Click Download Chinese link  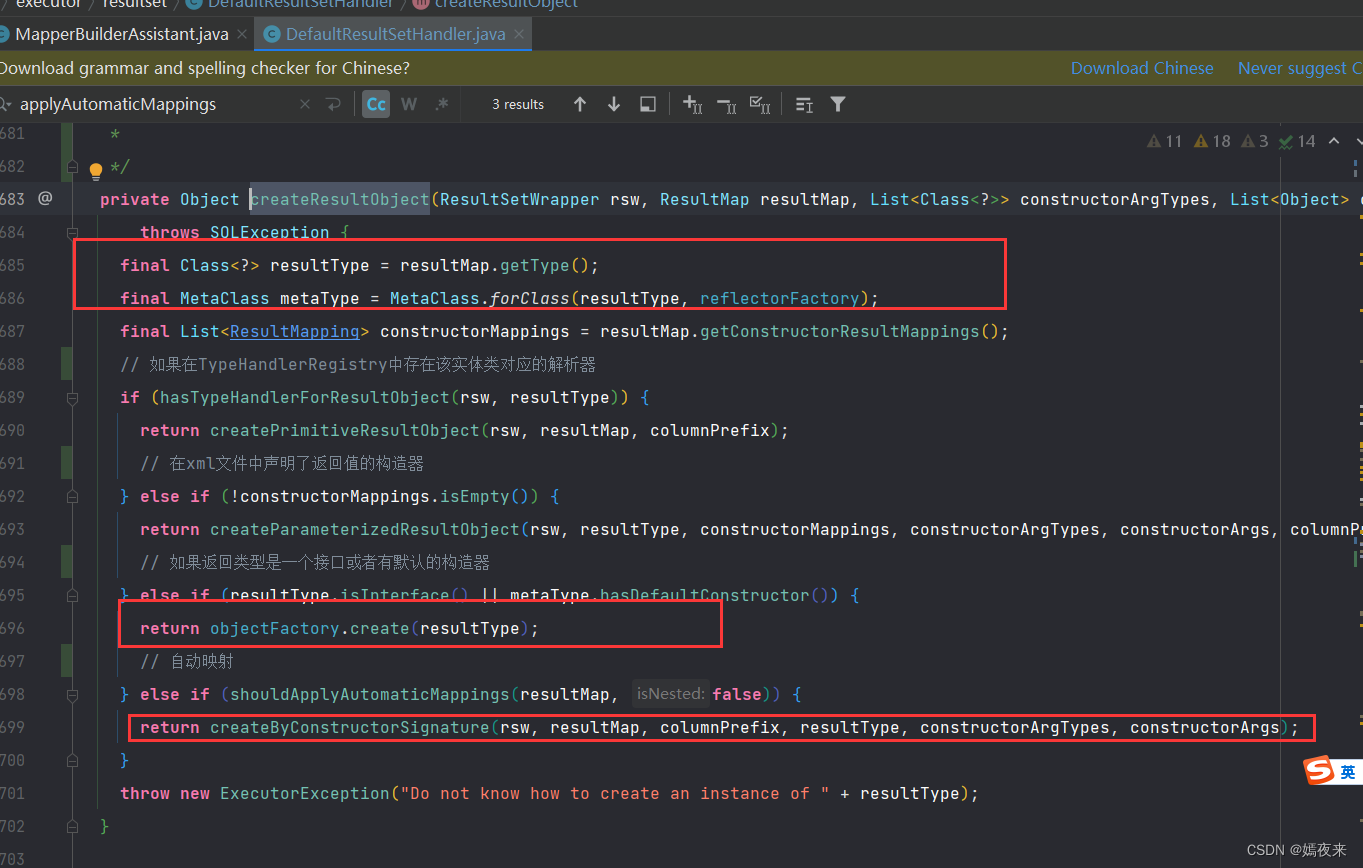coord(1142,68)
